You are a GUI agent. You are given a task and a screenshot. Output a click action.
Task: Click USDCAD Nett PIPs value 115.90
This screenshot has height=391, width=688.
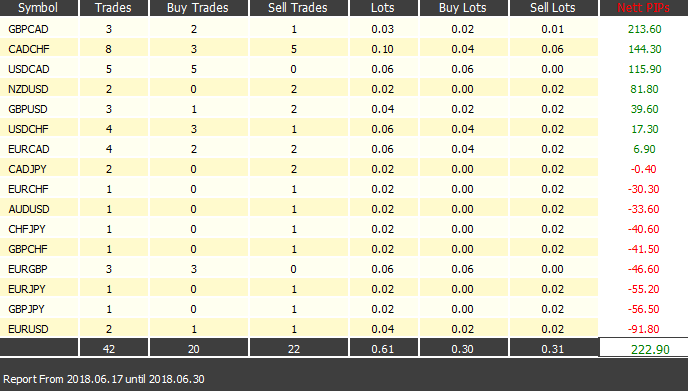[645, 69]
